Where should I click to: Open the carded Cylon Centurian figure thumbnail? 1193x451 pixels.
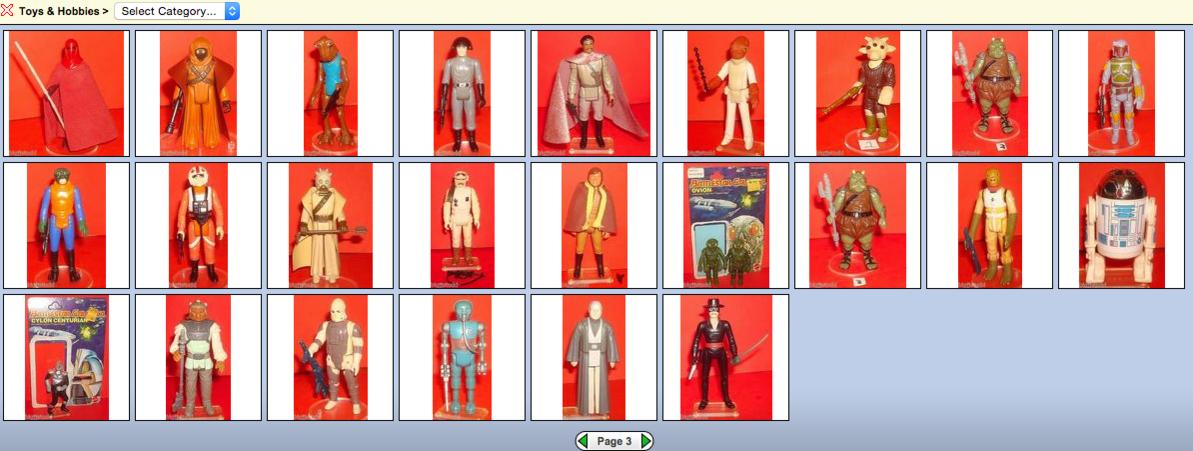click(66, 357)
